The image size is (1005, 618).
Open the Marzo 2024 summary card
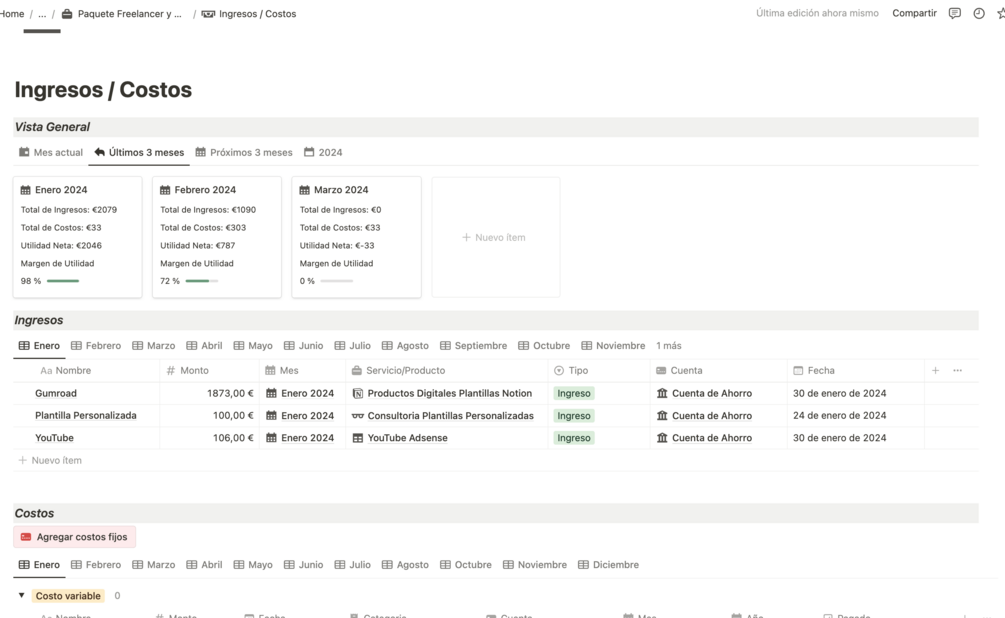(x=356, y=237)
